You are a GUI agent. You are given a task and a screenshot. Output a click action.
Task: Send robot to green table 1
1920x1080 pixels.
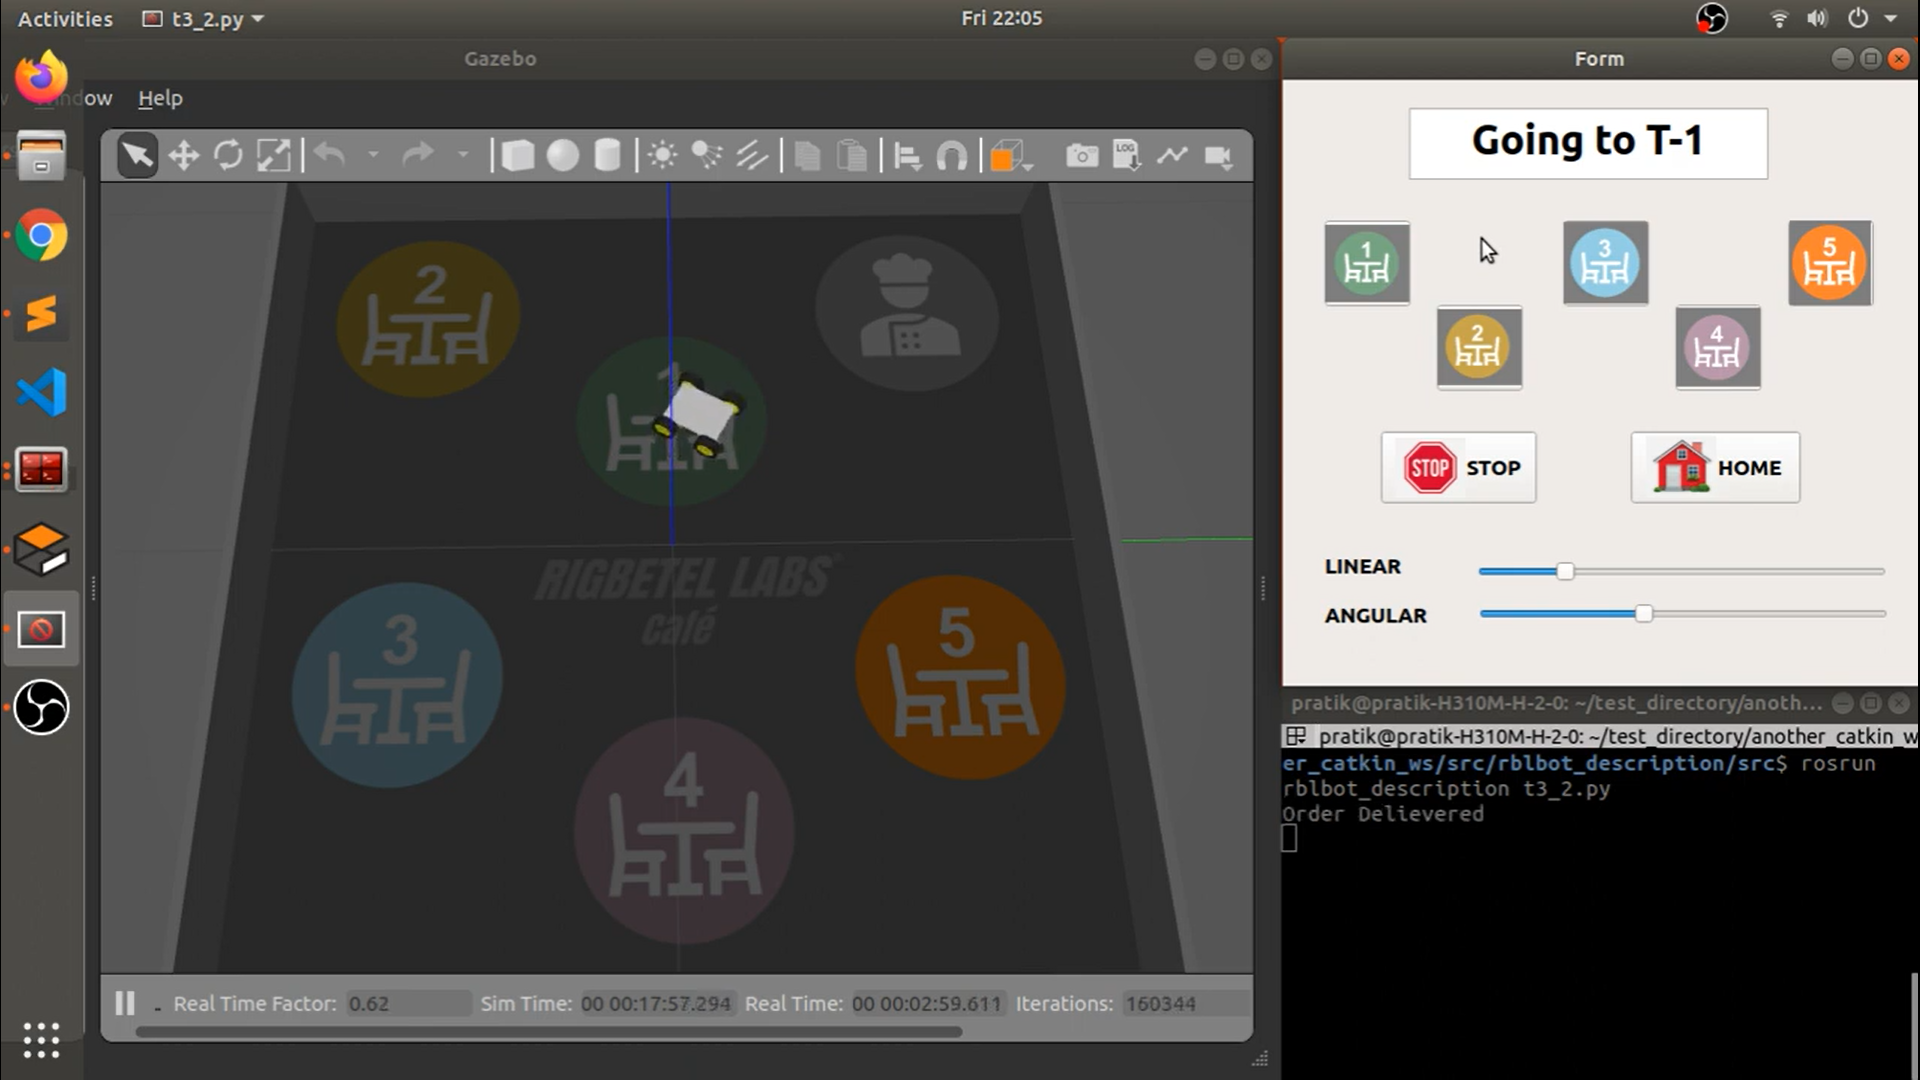coord(1367,263)
